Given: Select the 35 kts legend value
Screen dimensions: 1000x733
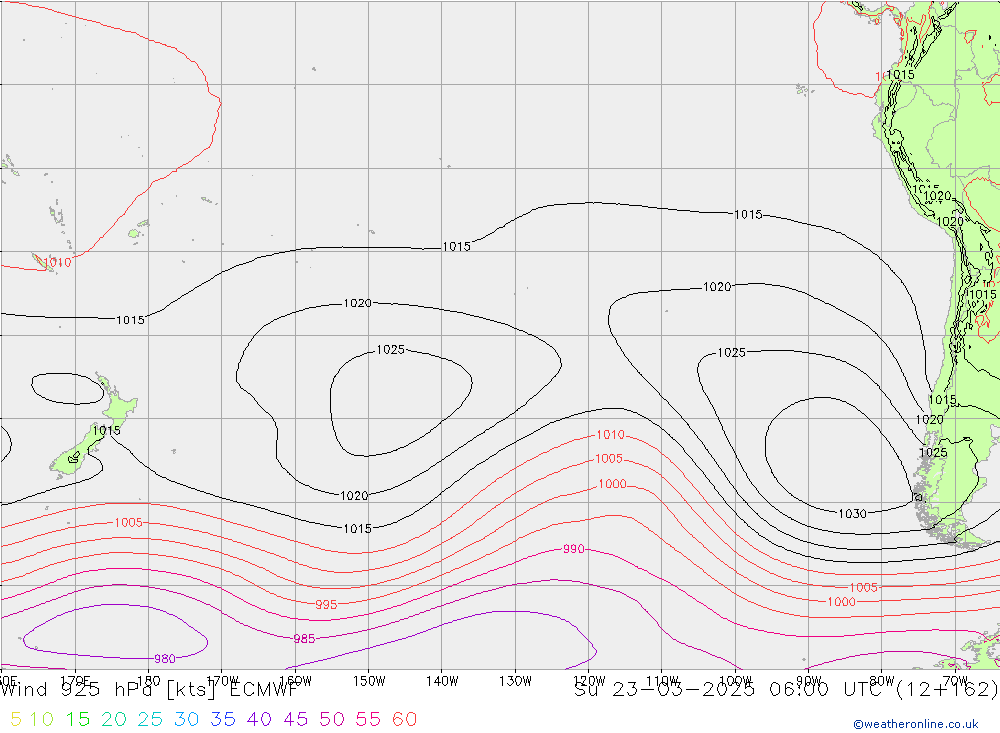Looking at the screenshot, I should (x=223, y=720).
